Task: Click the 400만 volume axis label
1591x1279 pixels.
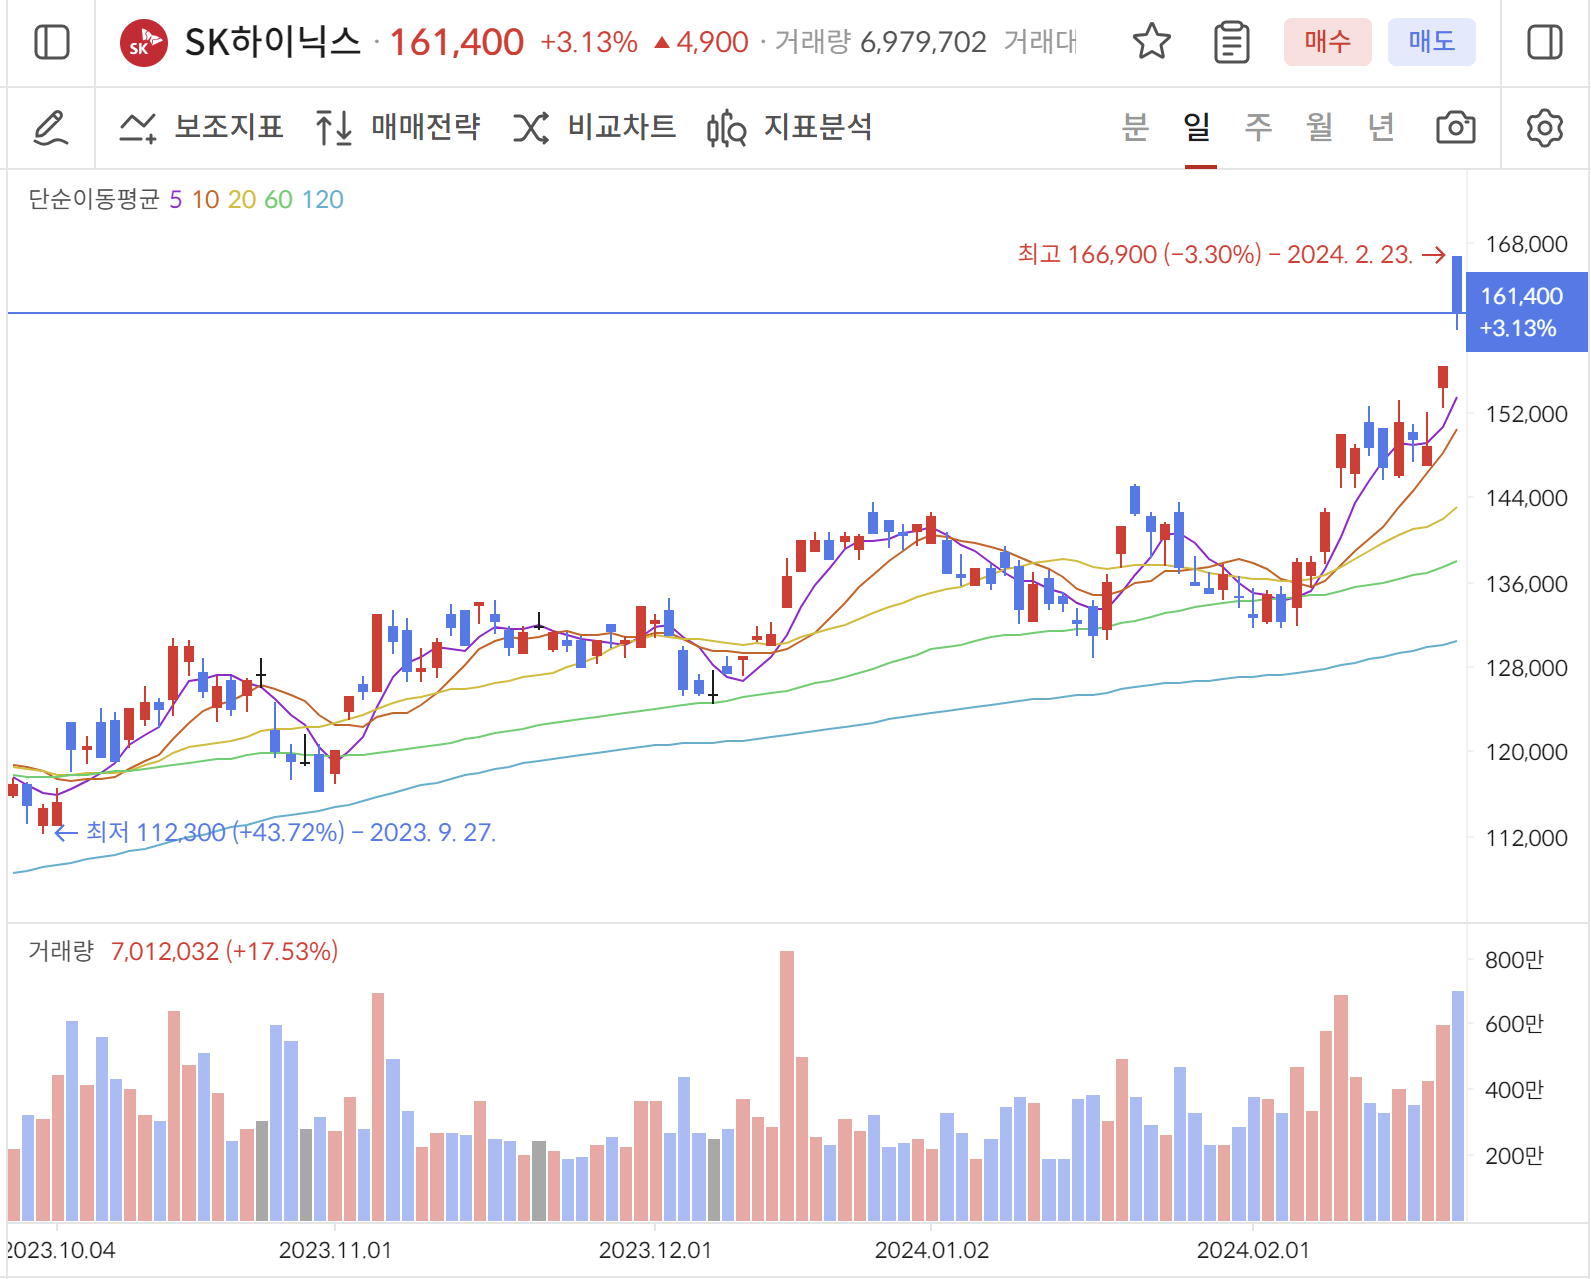Action: click(x=1514, y=1090)
